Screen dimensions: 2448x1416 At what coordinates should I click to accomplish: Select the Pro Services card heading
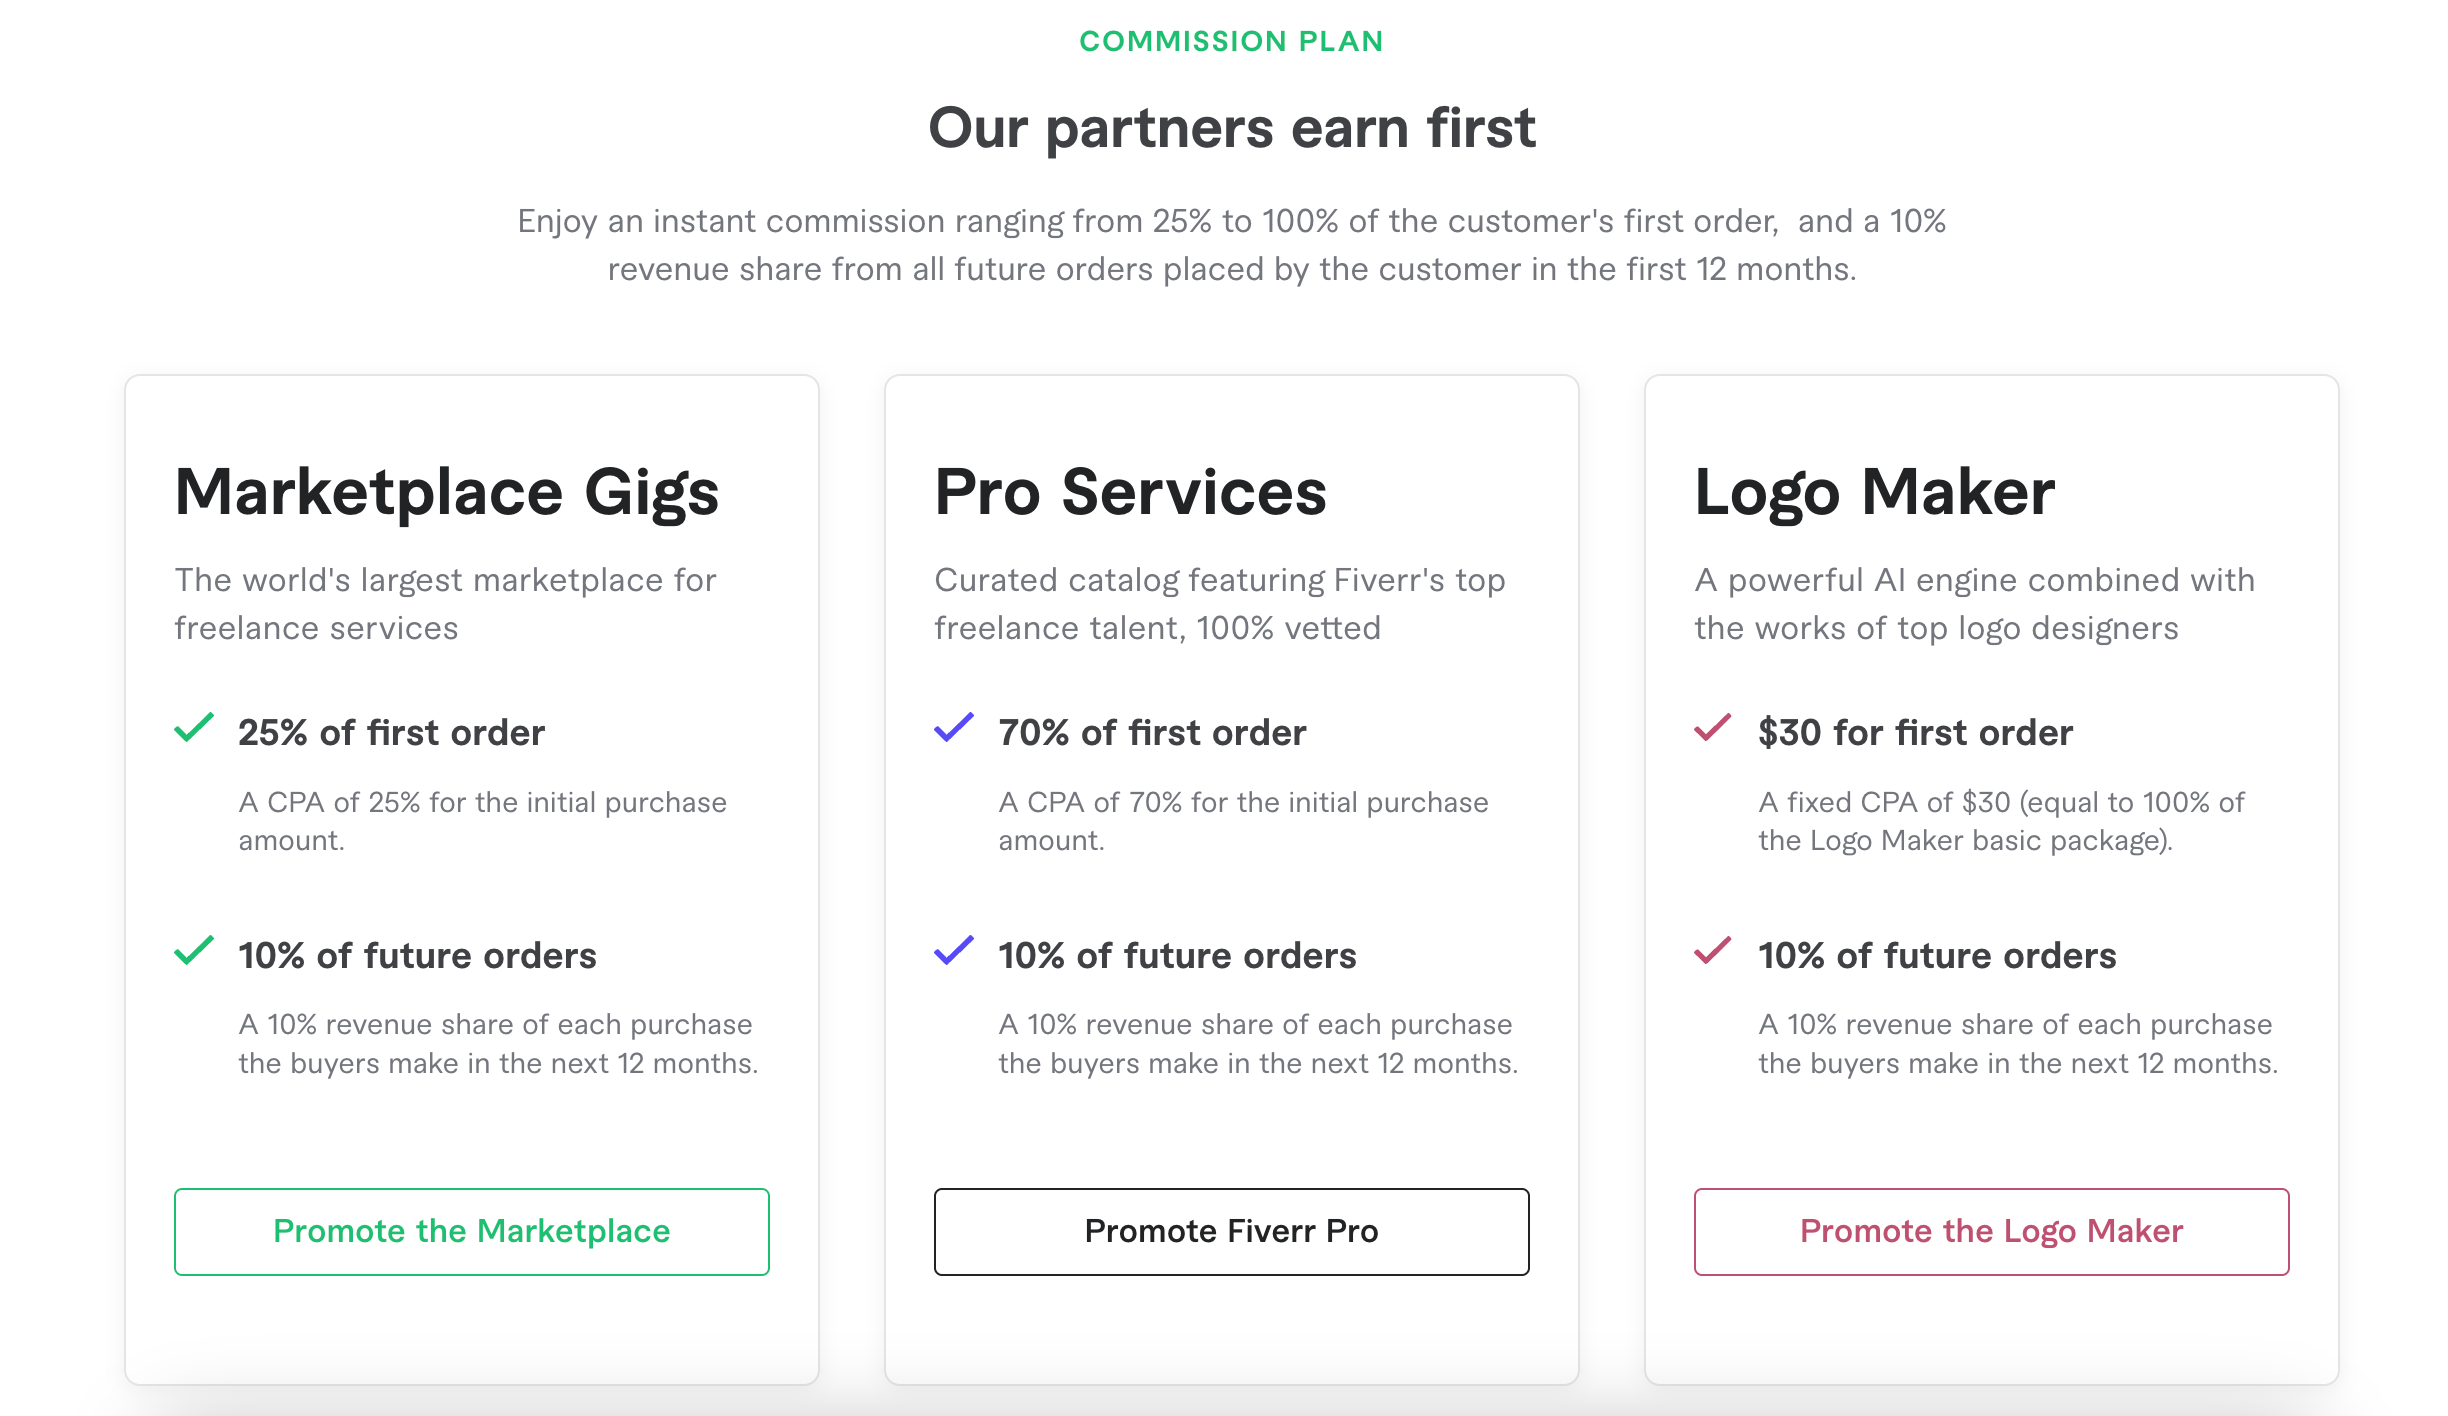(1130, 492)
